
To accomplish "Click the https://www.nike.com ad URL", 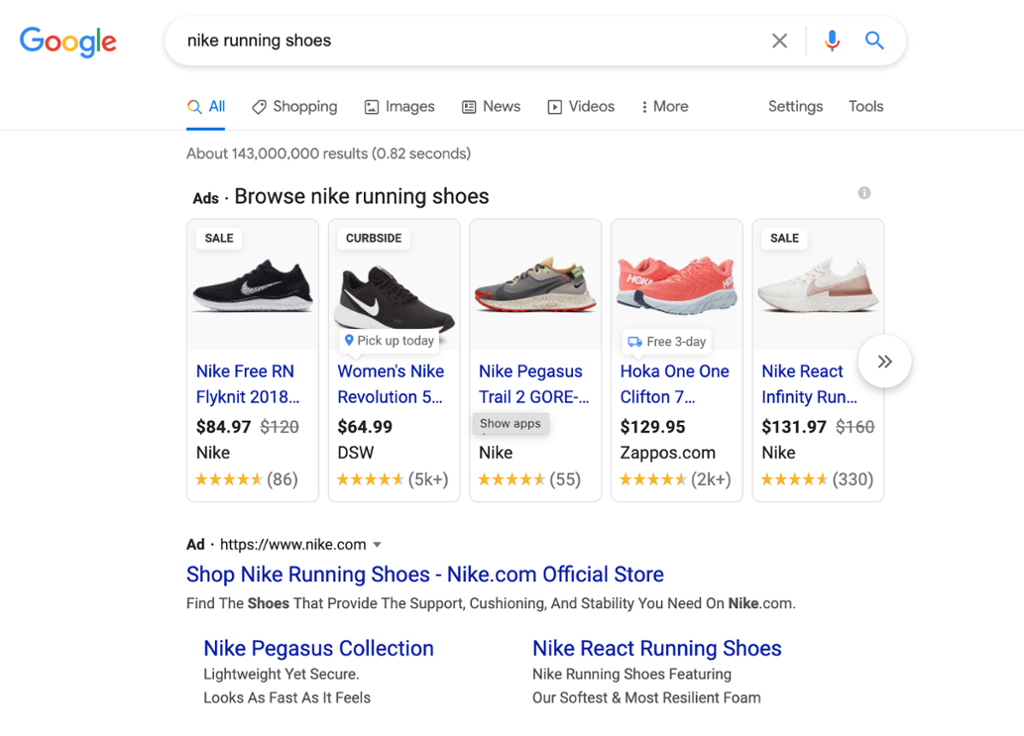I will [x=293, y=545].
